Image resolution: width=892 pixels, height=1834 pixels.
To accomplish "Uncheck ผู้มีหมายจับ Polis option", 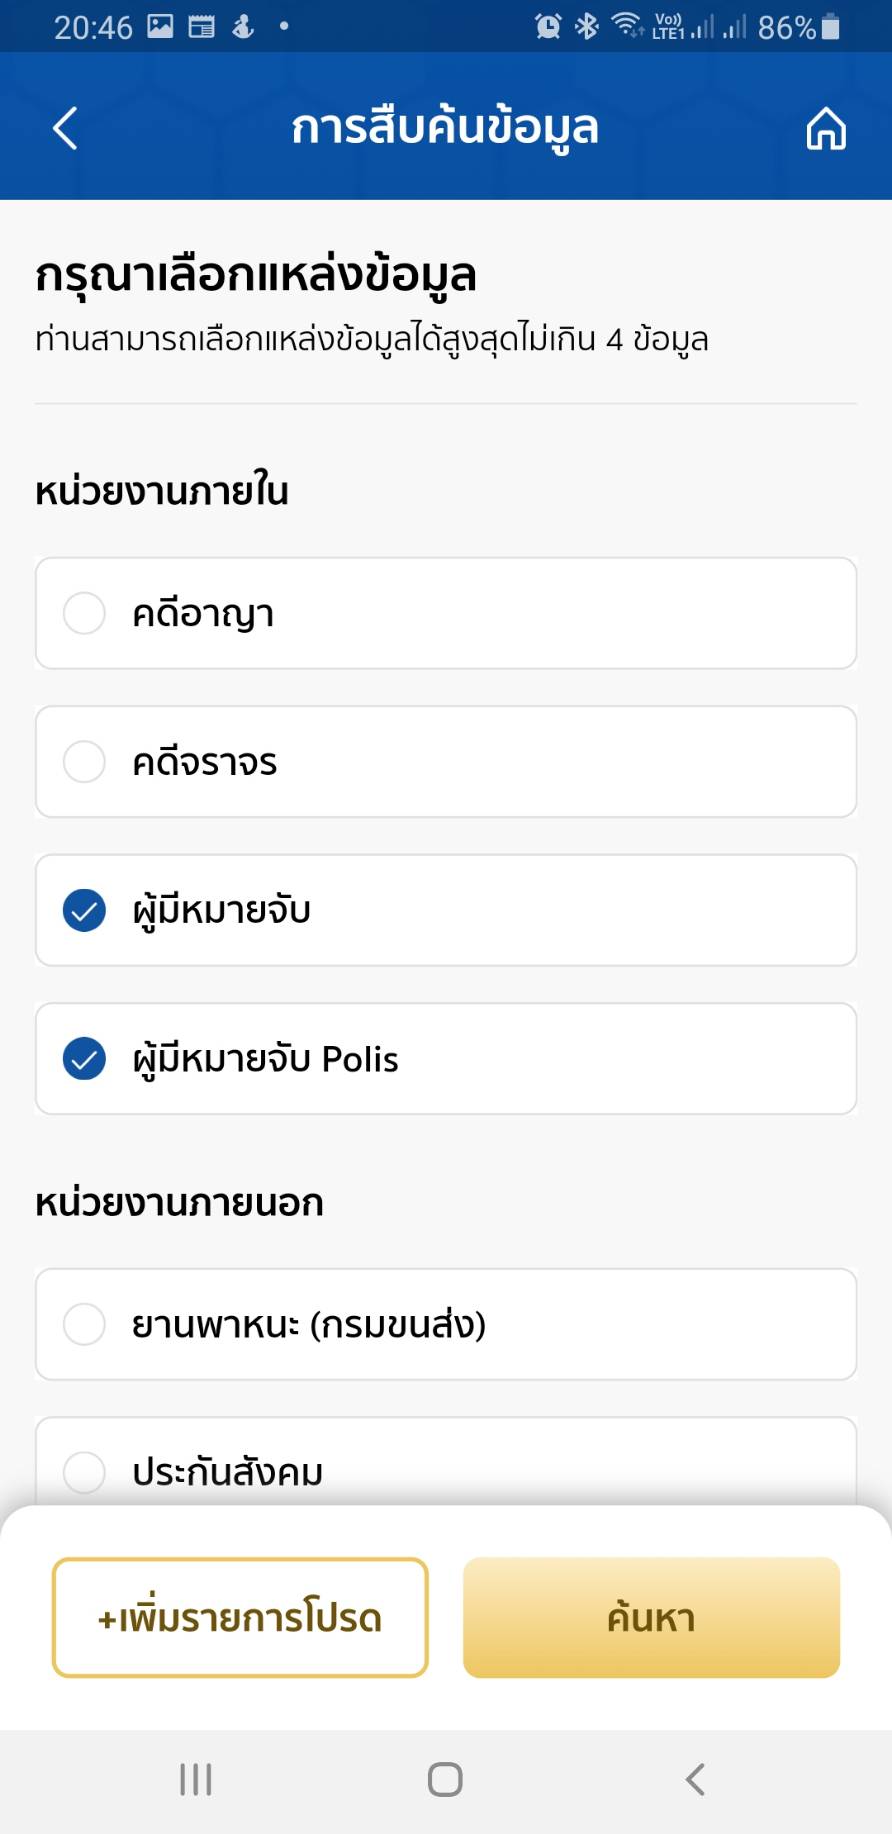I will pos(85,1059).
